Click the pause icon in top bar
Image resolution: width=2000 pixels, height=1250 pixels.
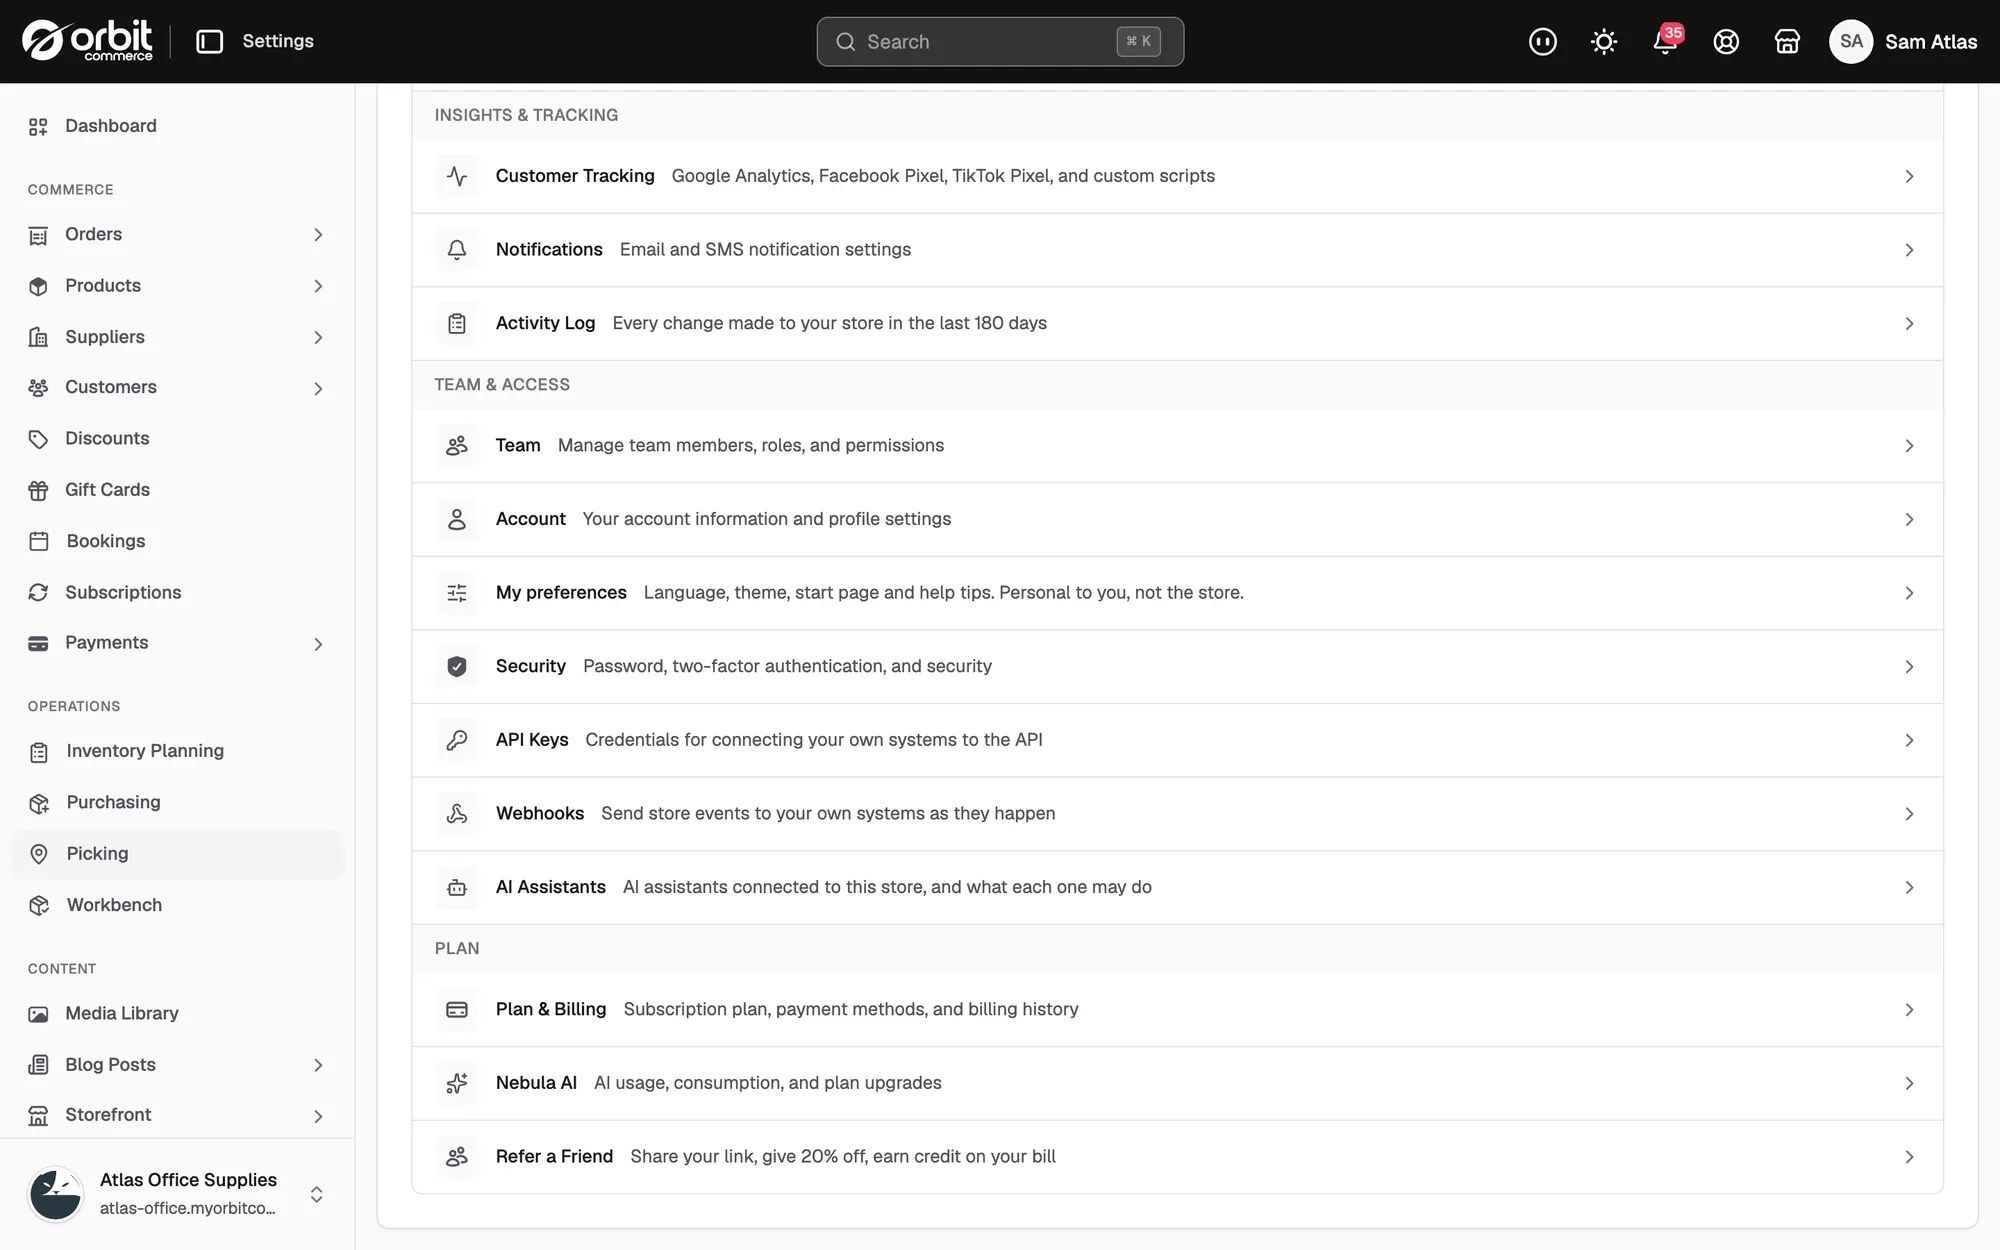(x=1543, y=41)
